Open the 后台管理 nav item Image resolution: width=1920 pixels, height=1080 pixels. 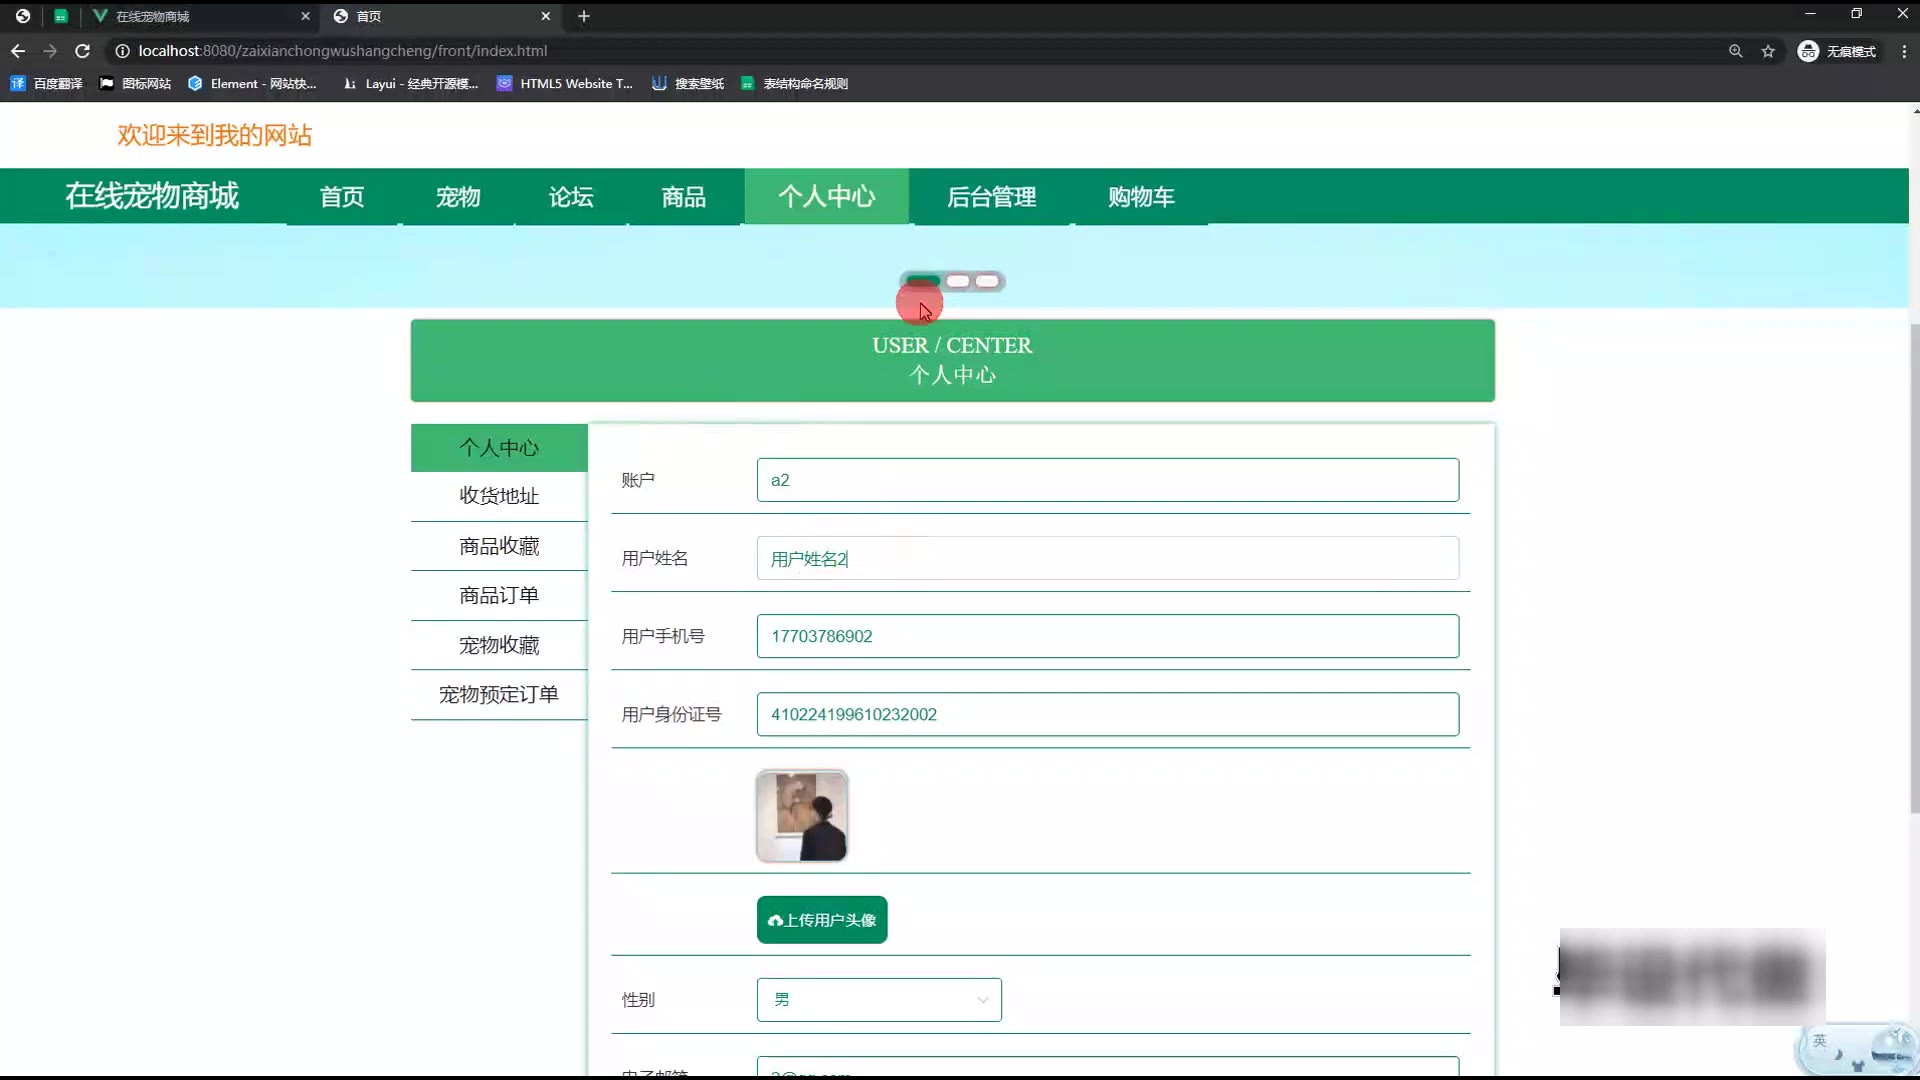992,197
